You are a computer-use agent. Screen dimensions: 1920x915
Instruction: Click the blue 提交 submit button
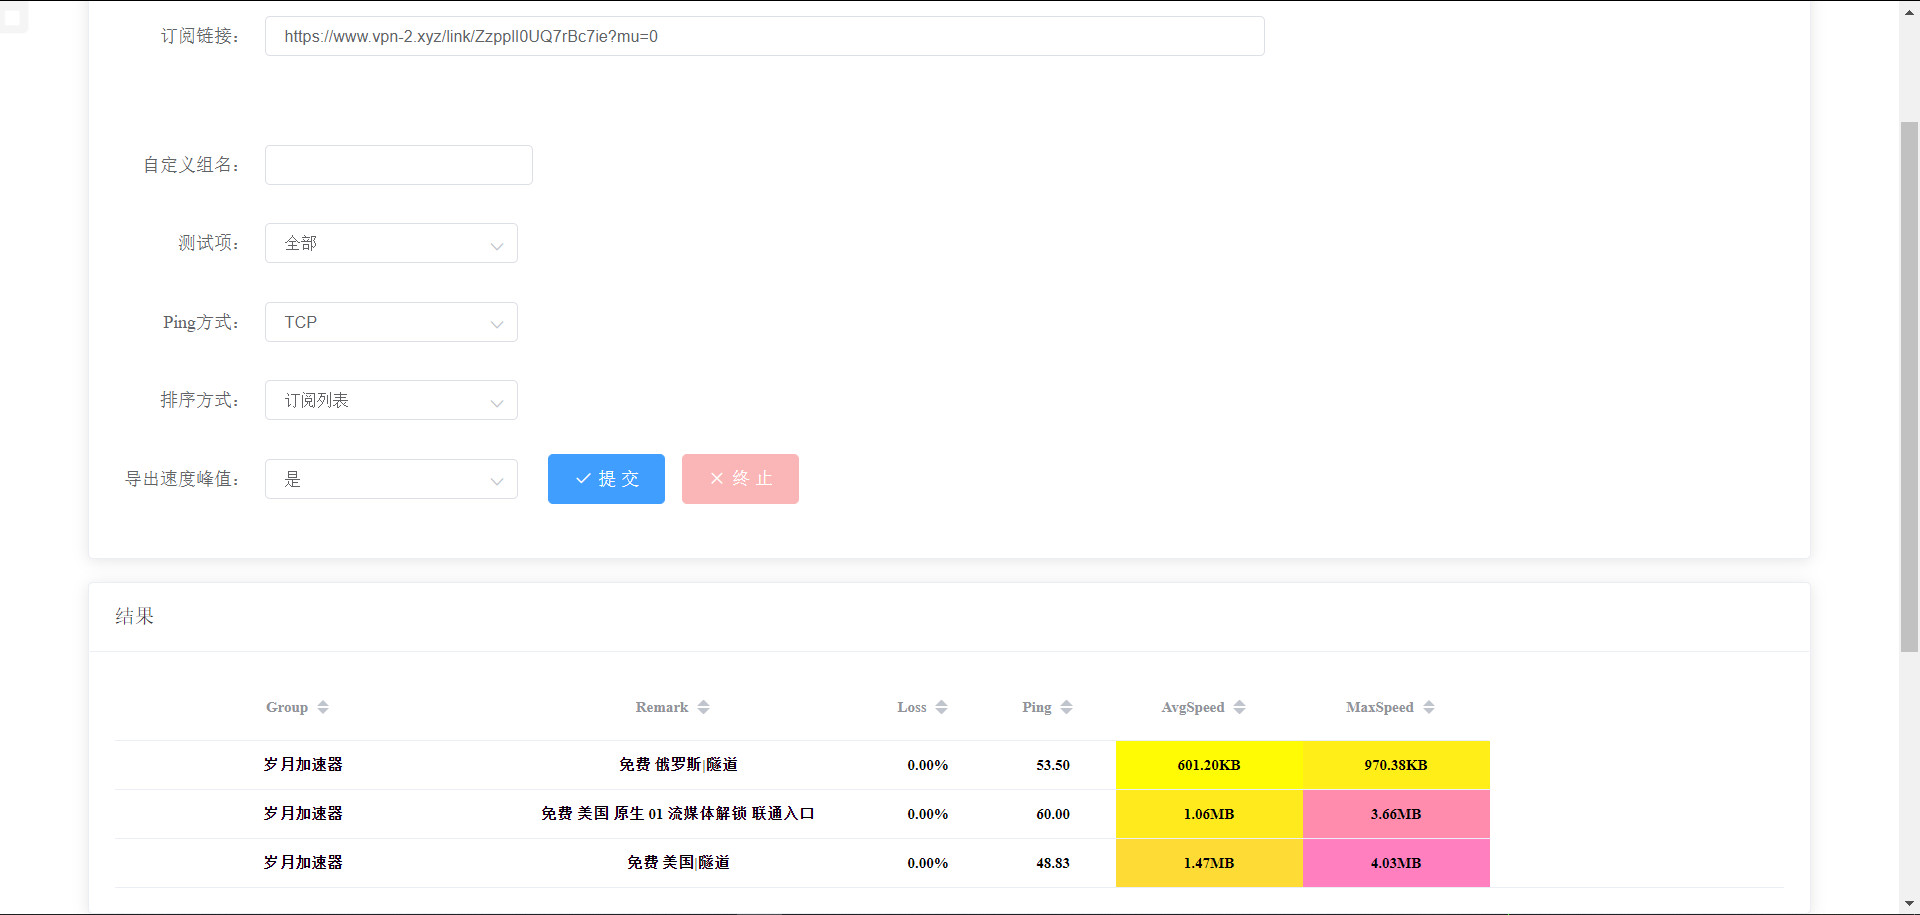606,479
